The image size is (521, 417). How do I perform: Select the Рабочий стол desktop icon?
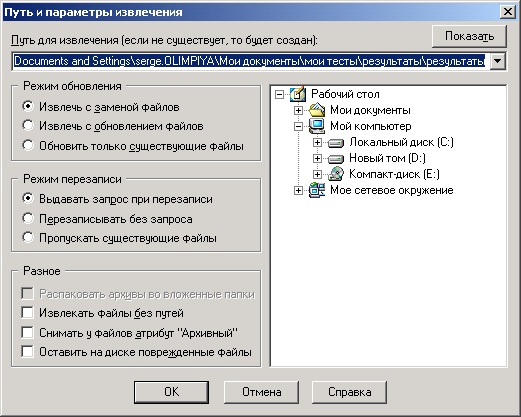pos(298,94)
